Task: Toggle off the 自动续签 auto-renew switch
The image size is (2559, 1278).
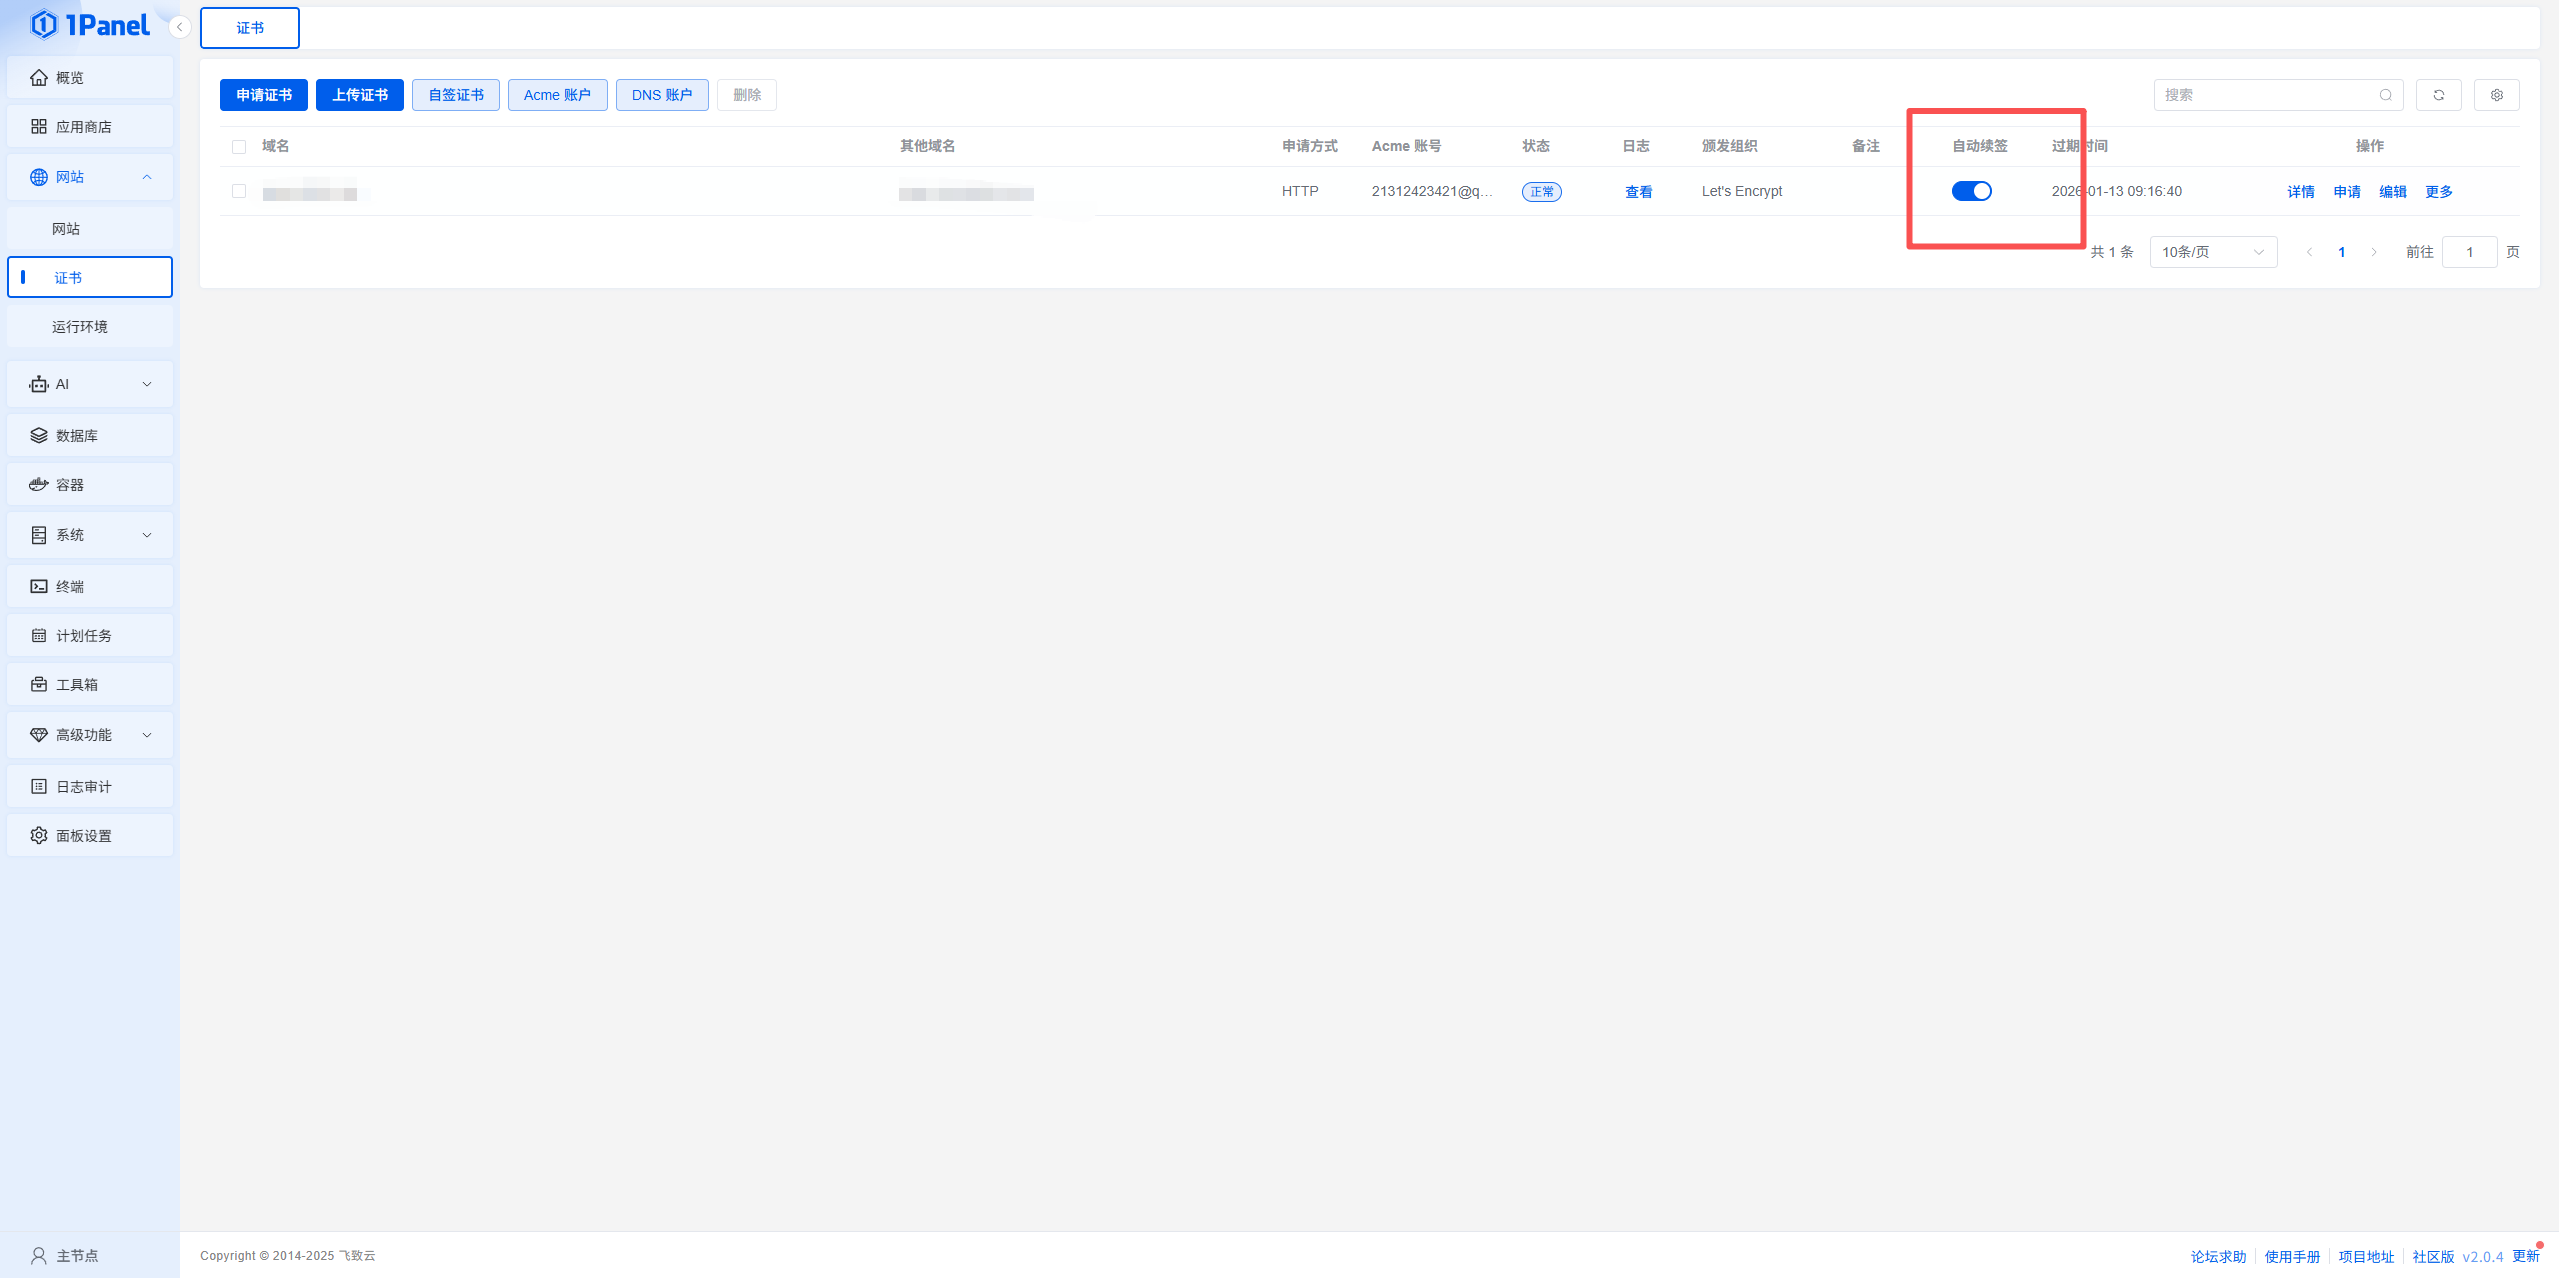Action: (x=1971, y=191)
